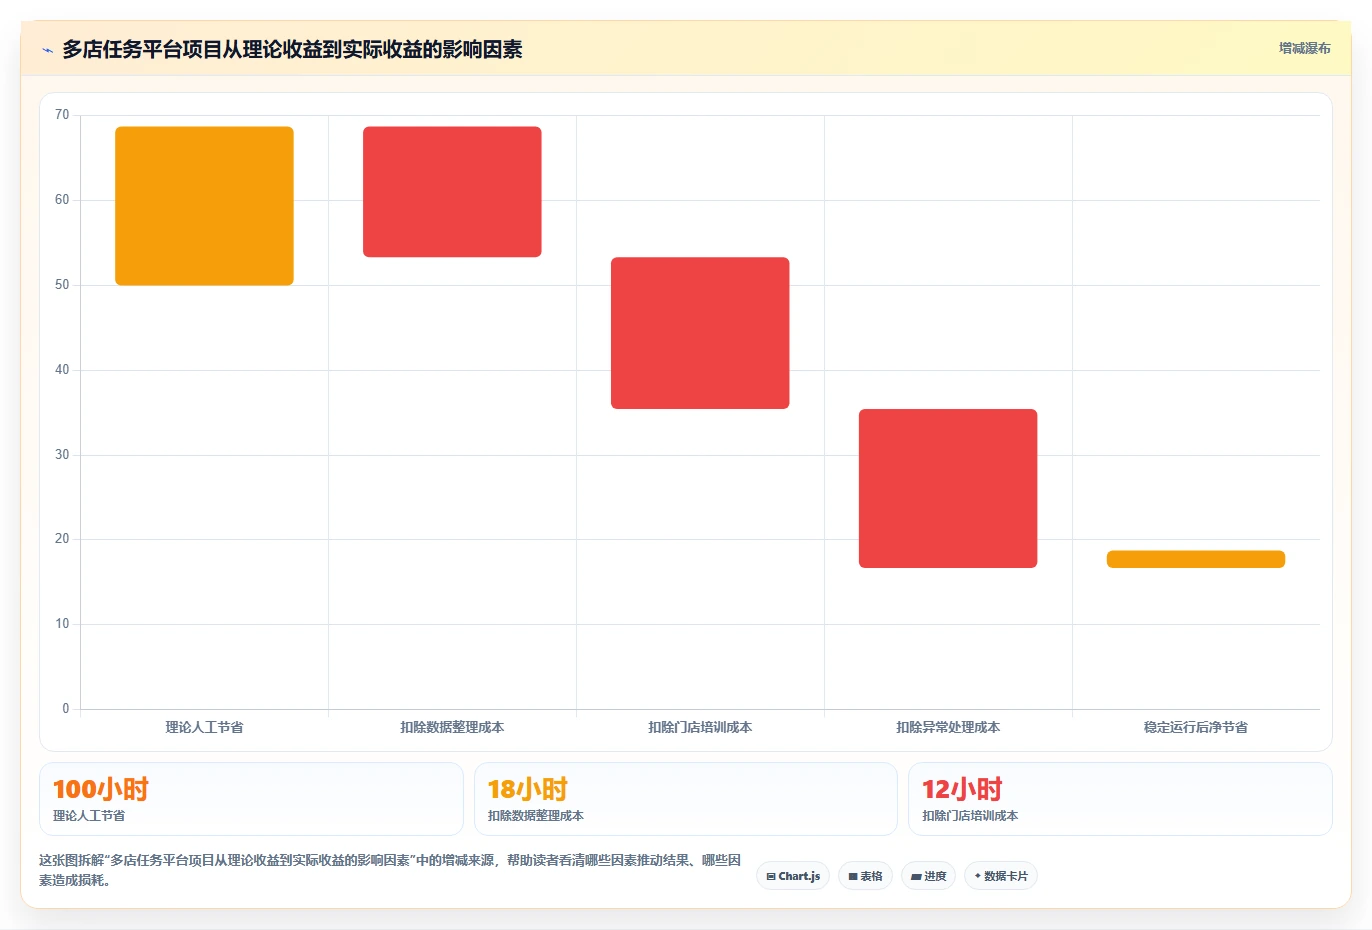Screen dimensions: 1372x930
Task: Select the 表格 tag pill
Action: pyautogui.click(x=865, y=876)
